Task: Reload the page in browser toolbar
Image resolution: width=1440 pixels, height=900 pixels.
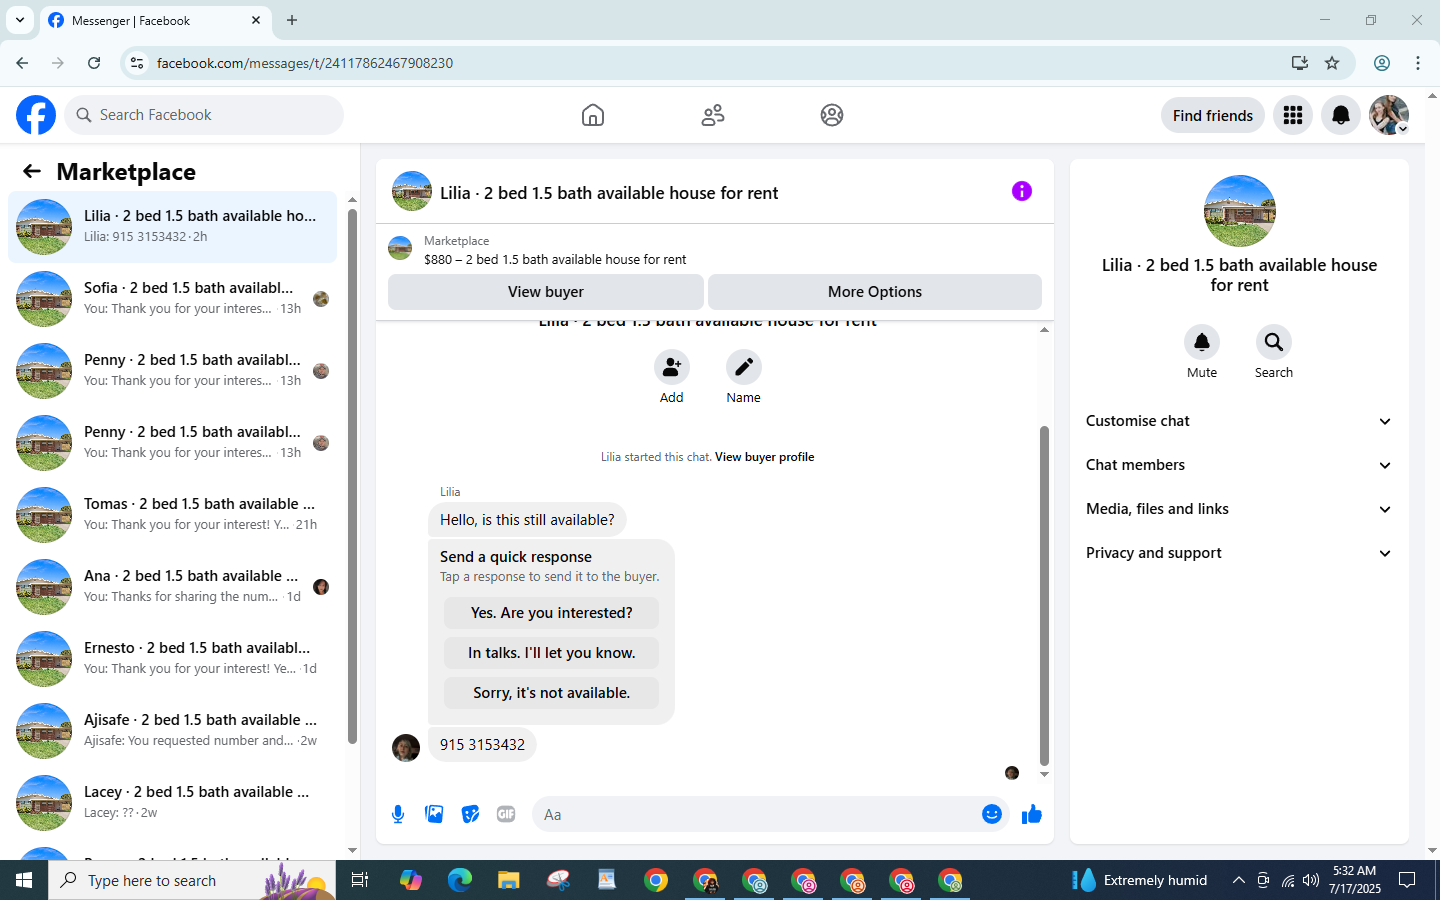Action: click(94, 63)
